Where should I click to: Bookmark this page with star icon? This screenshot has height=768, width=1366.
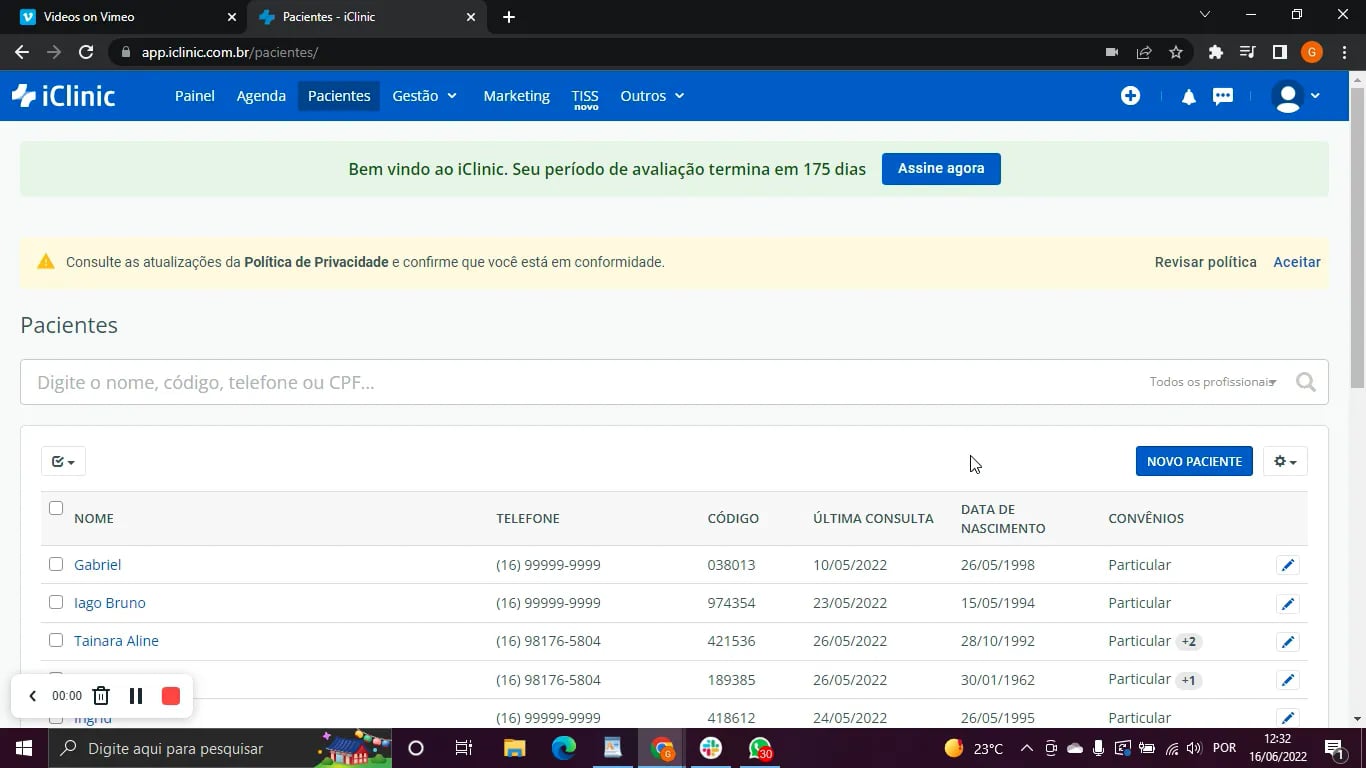pos(1176,52)
